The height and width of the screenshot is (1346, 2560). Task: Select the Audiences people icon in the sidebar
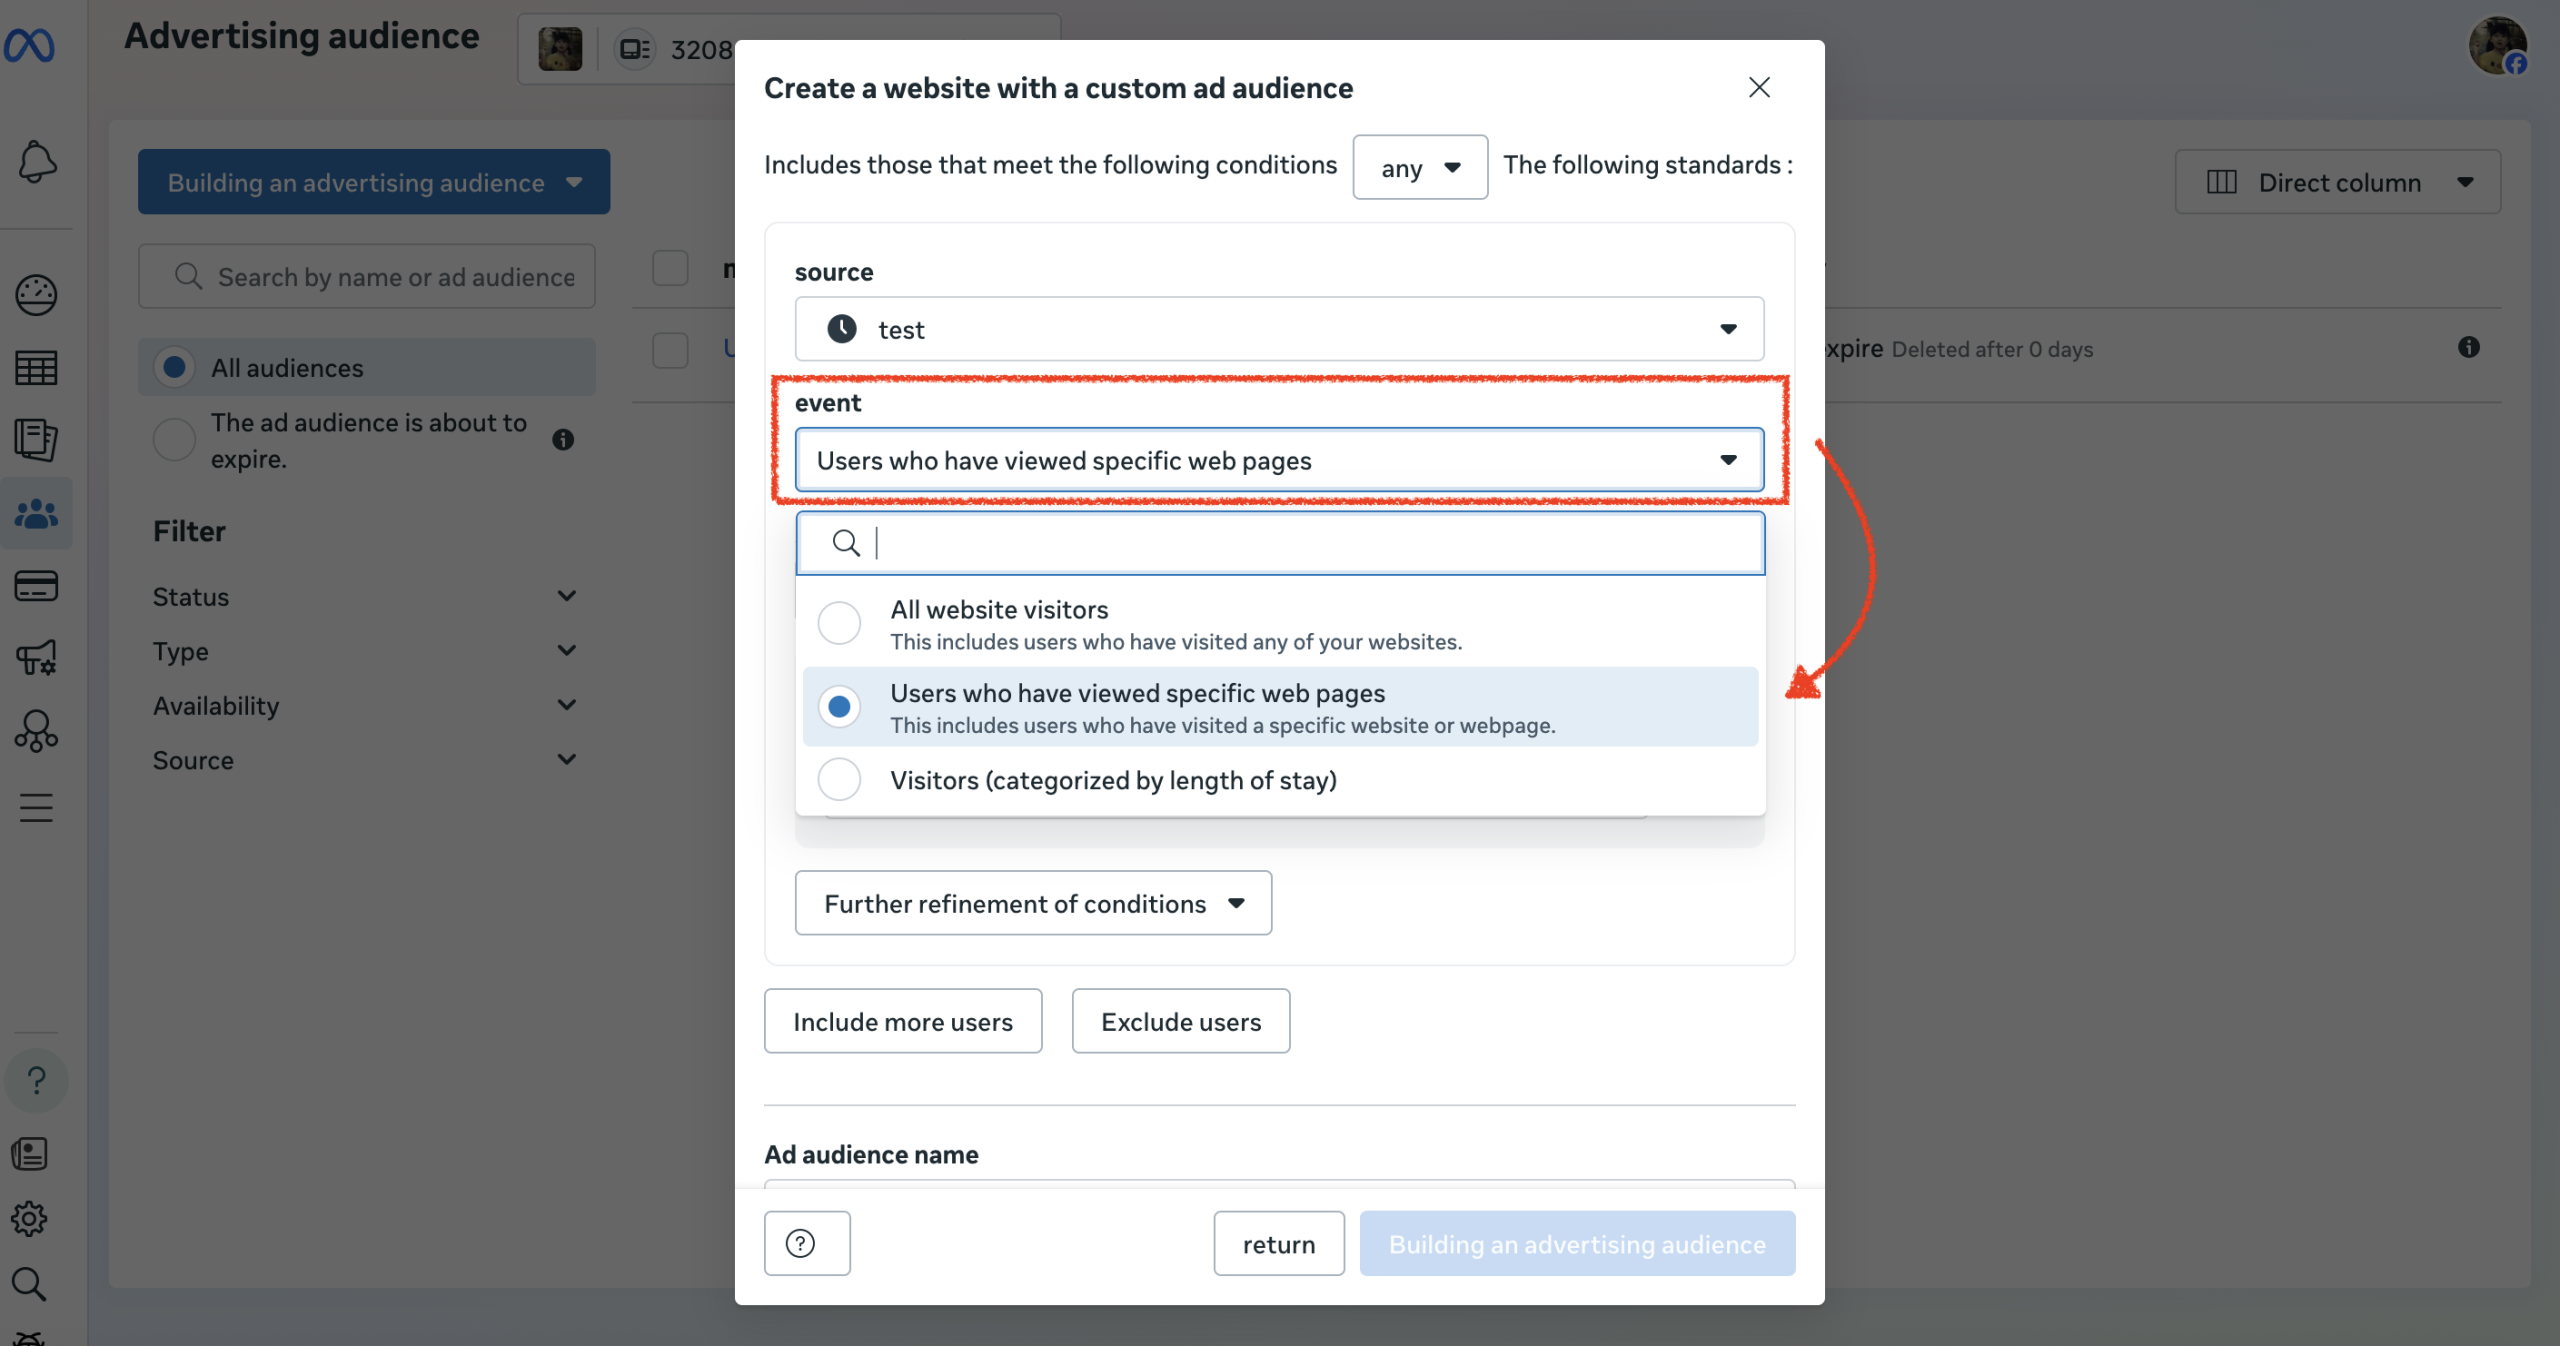point(36,513)
